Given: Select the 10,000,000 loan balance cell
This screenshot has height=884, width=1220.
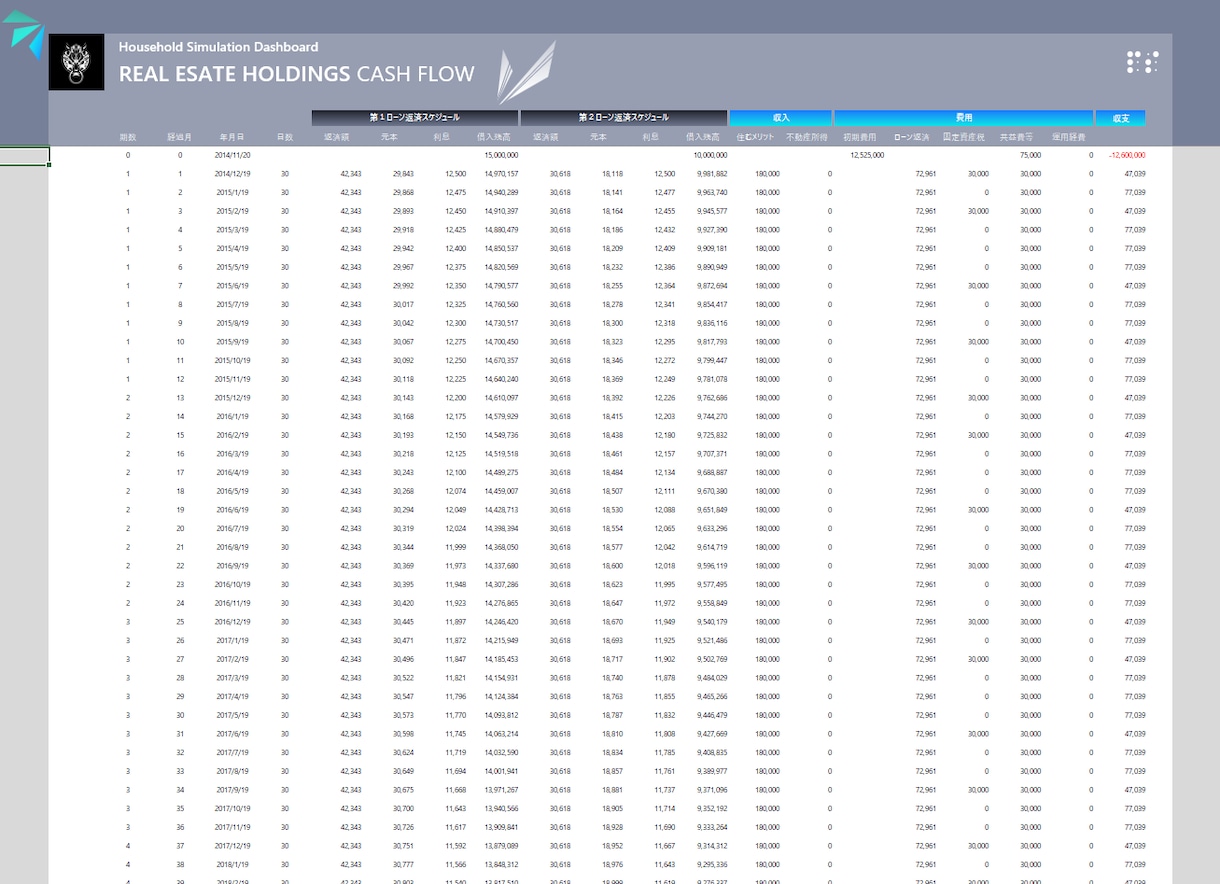Looking at the screenshot, I should [710, 155].
